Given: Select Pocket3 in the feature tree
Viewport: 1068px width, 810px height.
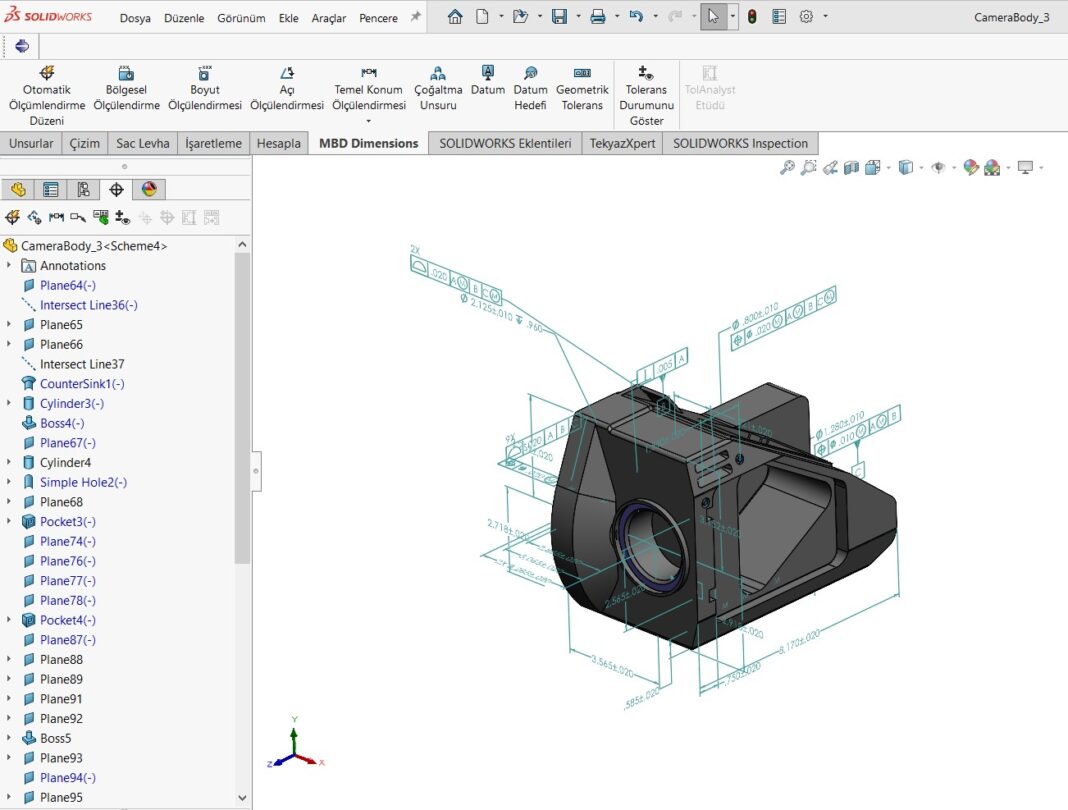Looking at the screenshot, I should click(65, 521).
